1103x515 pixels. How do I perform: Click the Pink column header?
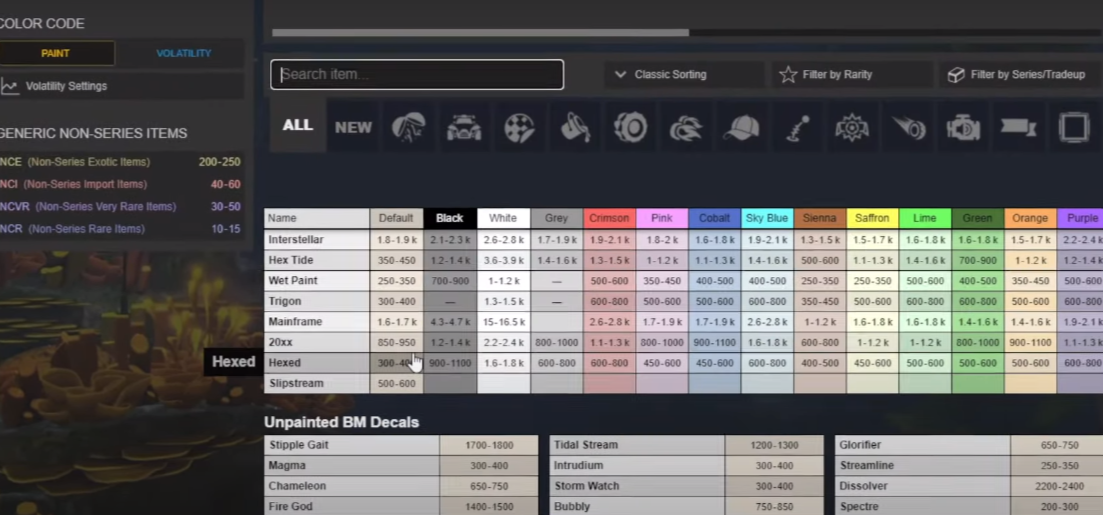(662, 218)
